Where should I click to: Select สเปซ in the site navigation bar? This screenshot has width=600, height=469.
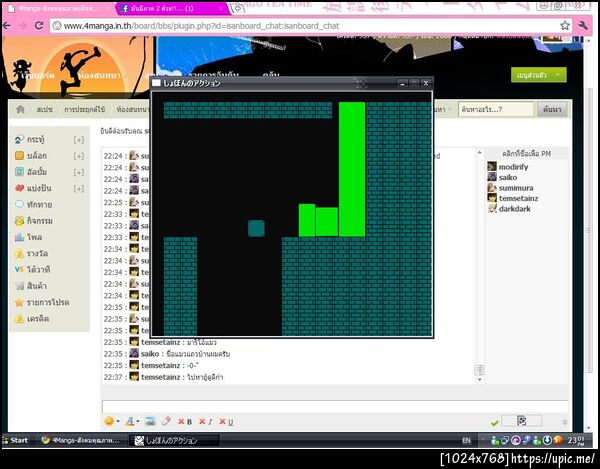click(x=45, y=109)
